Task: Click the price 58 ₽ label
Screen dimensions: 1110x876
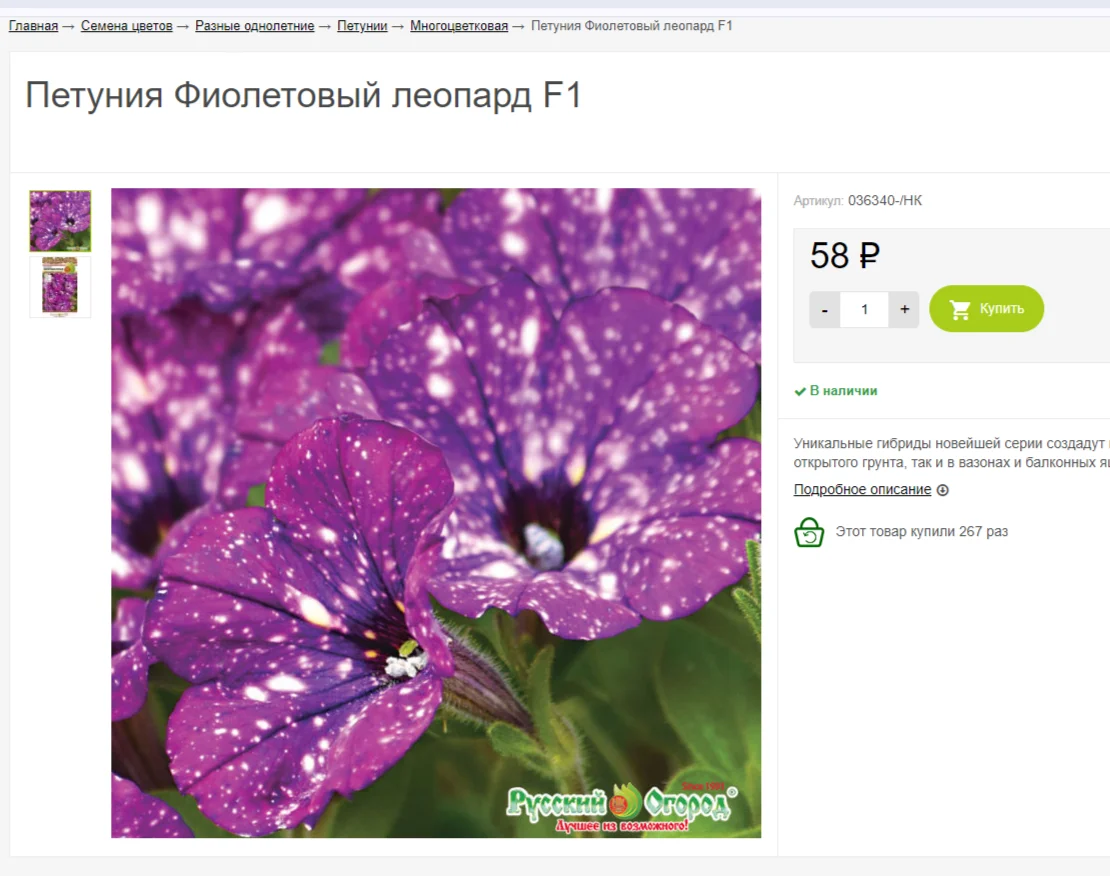Action: pos(845,256)
